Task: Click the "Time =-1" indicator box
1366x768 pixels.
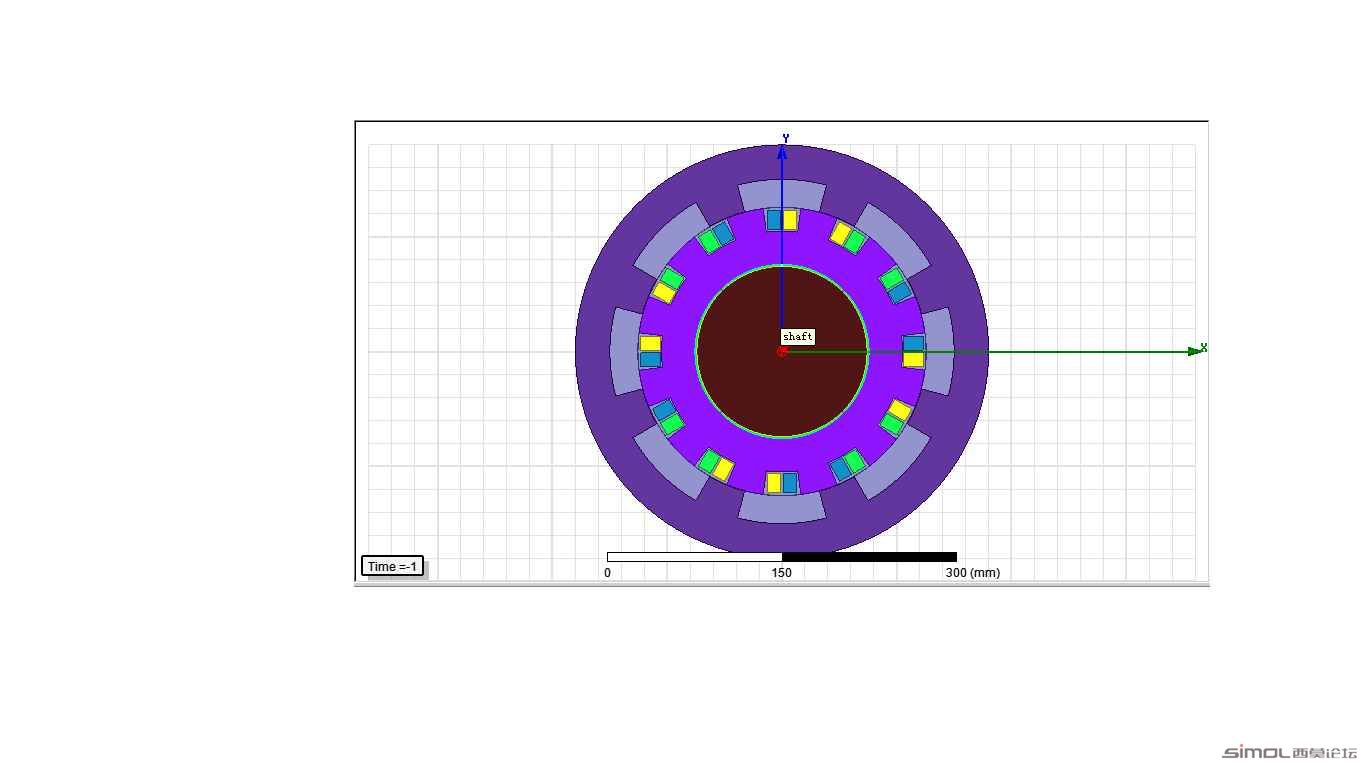Action: pos(392,567)
